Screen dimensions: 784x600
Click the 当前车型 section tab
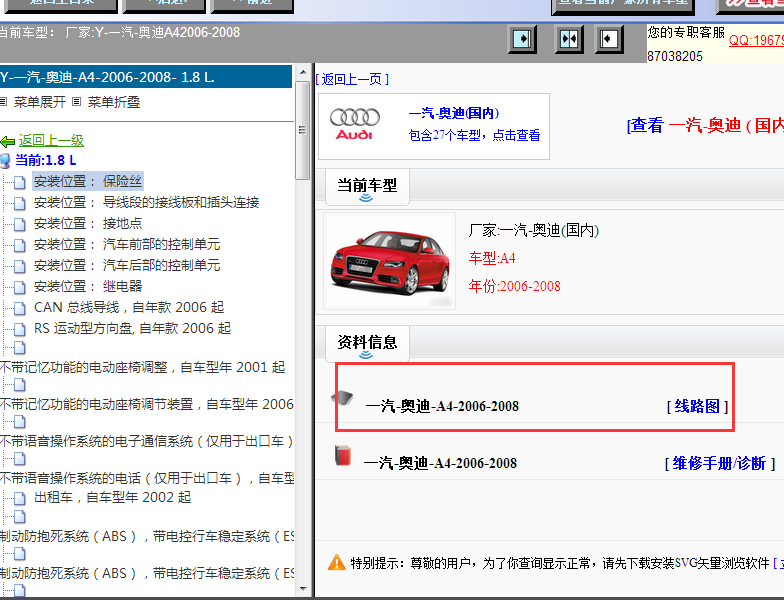367,186
